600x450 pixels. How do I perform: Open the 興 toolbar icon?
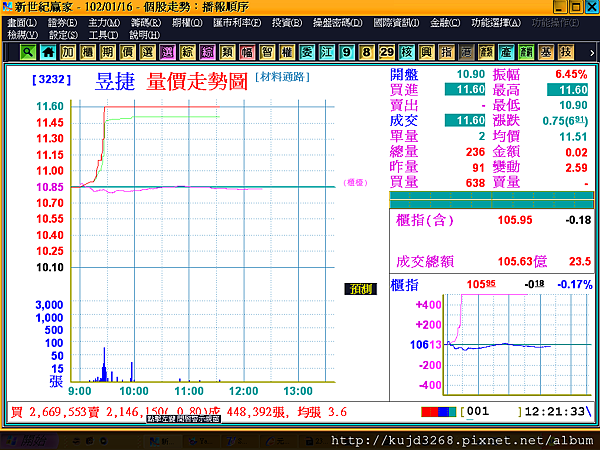[426, 52]
